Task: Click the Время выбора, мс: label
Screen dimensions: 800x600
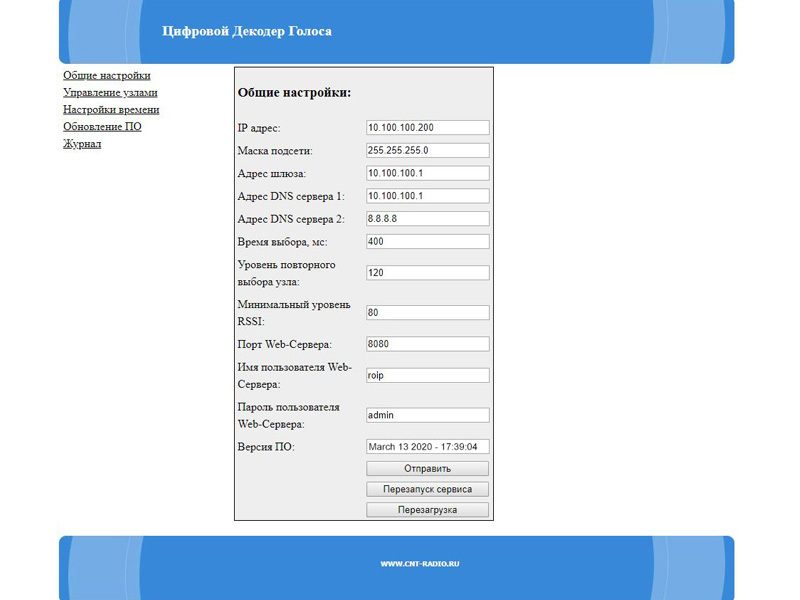Action: click(283, 242)
